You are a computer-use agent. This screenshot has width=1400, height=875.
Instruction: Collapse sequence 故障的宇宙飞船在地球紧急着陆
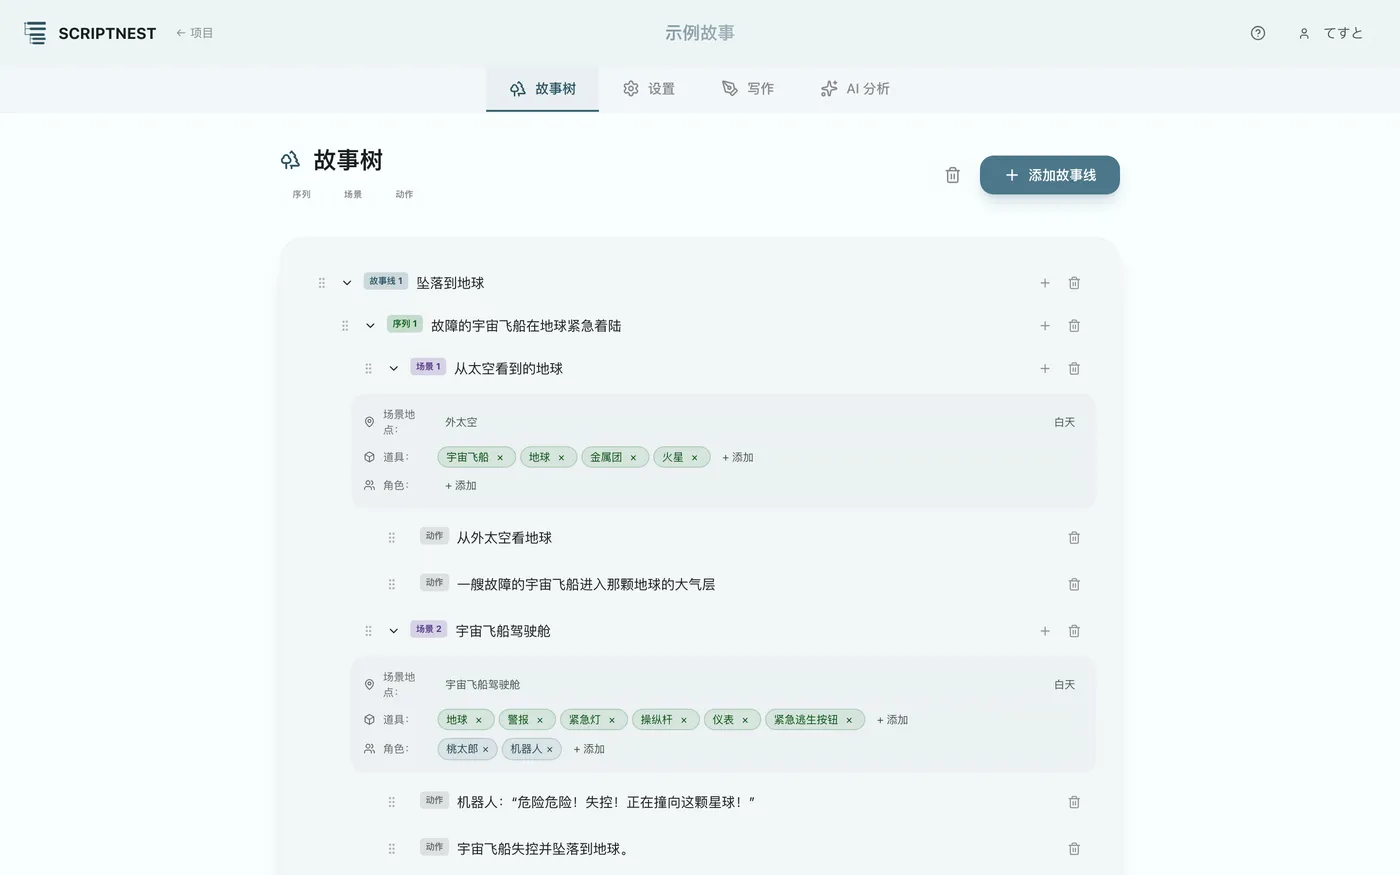pyautogui.click(x=370, y=326)
